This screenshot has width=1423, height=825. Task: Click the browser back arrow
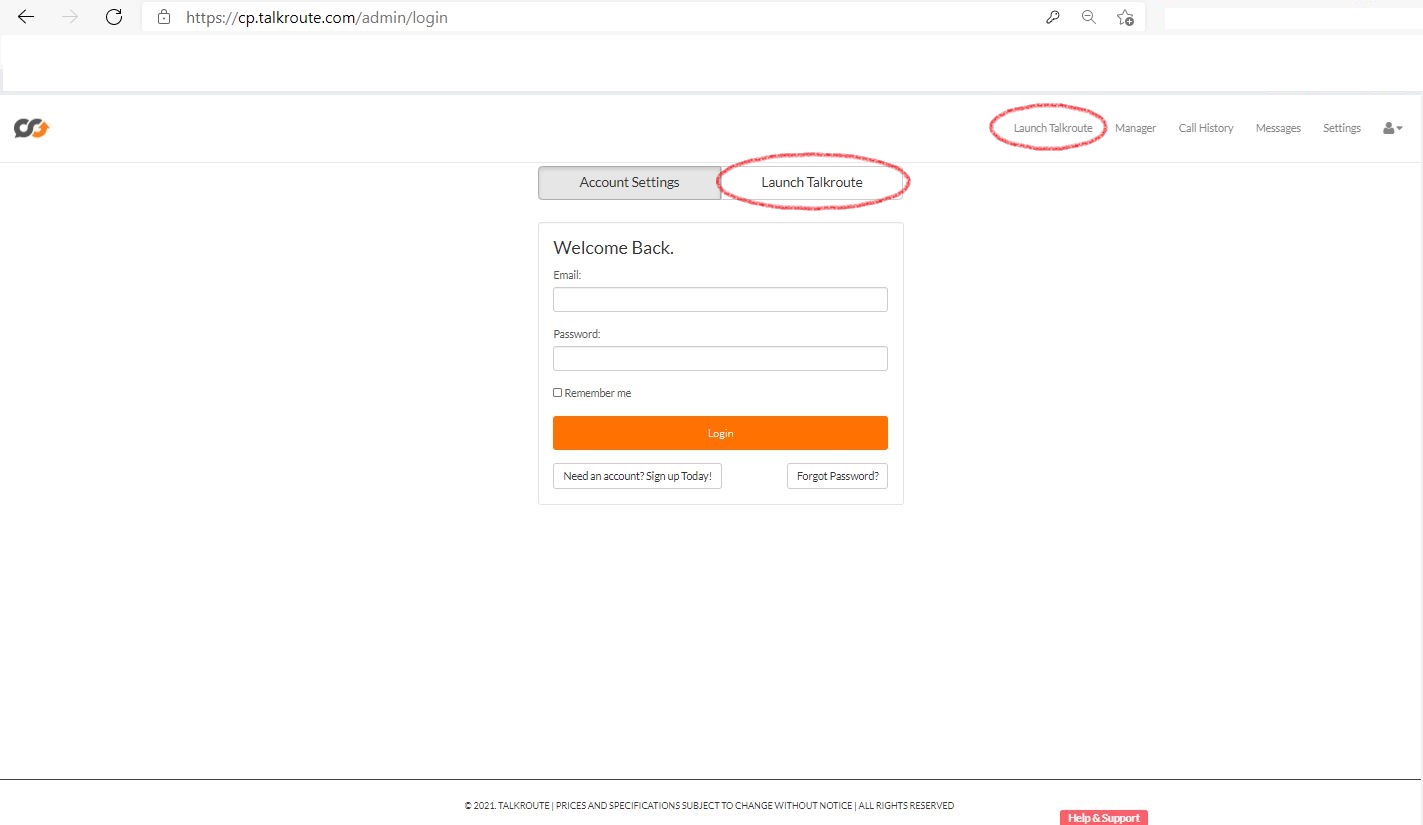point(26,17)
